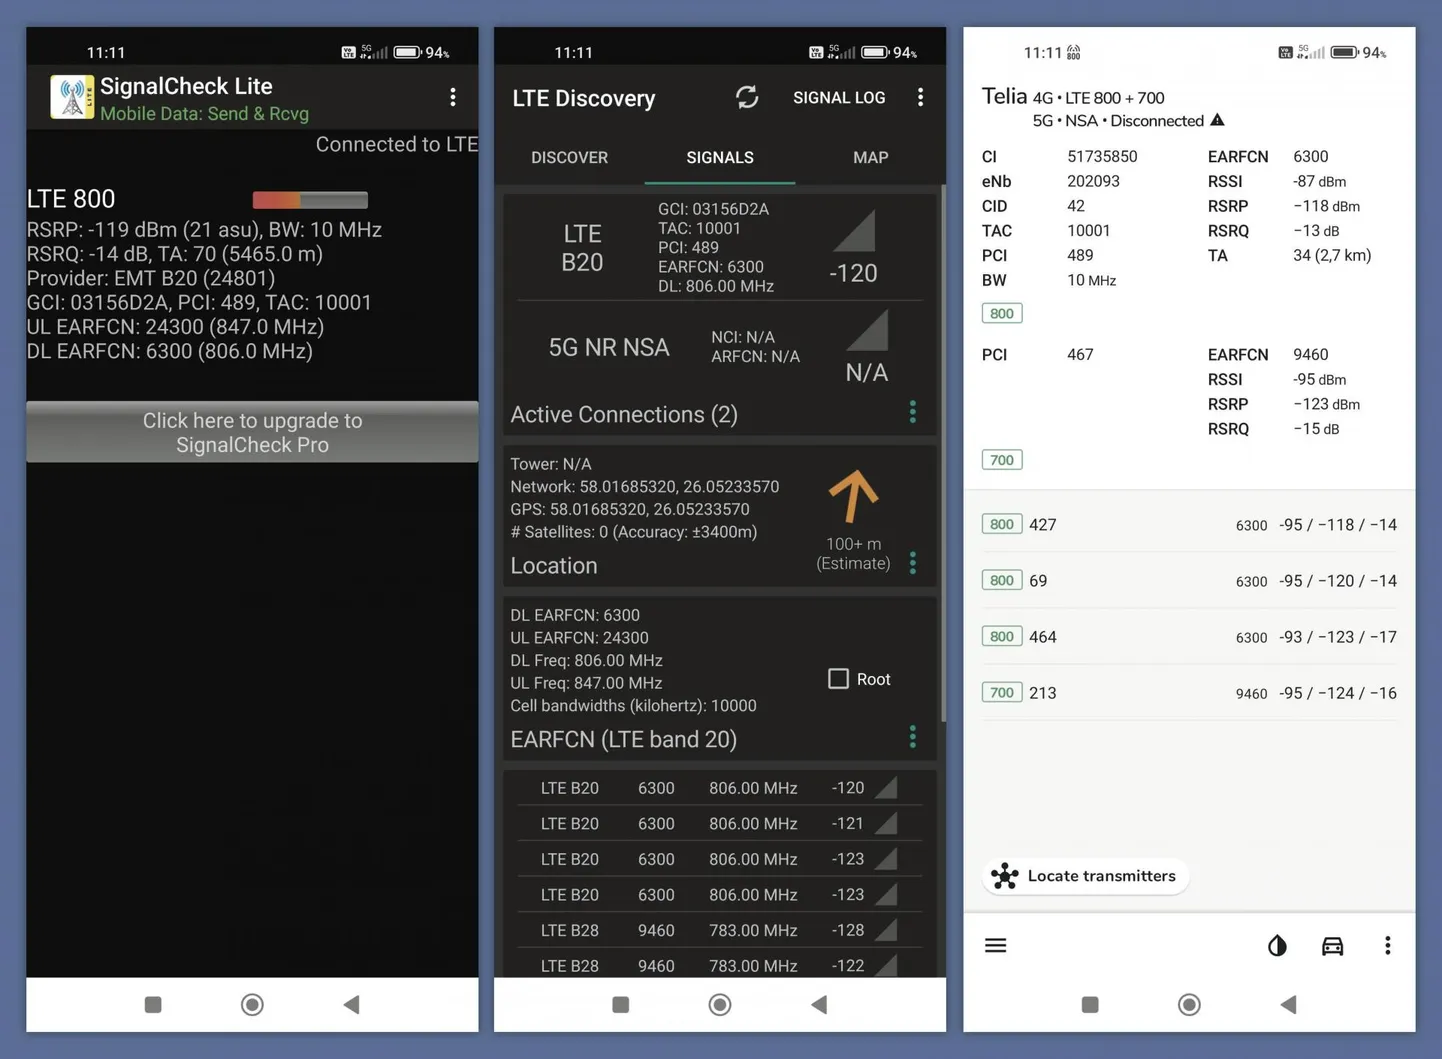The width and height of the screenshot is (1442, 1059).
Task: Tap the back arrow in Telia screen
Action: click(1288, 1004)
